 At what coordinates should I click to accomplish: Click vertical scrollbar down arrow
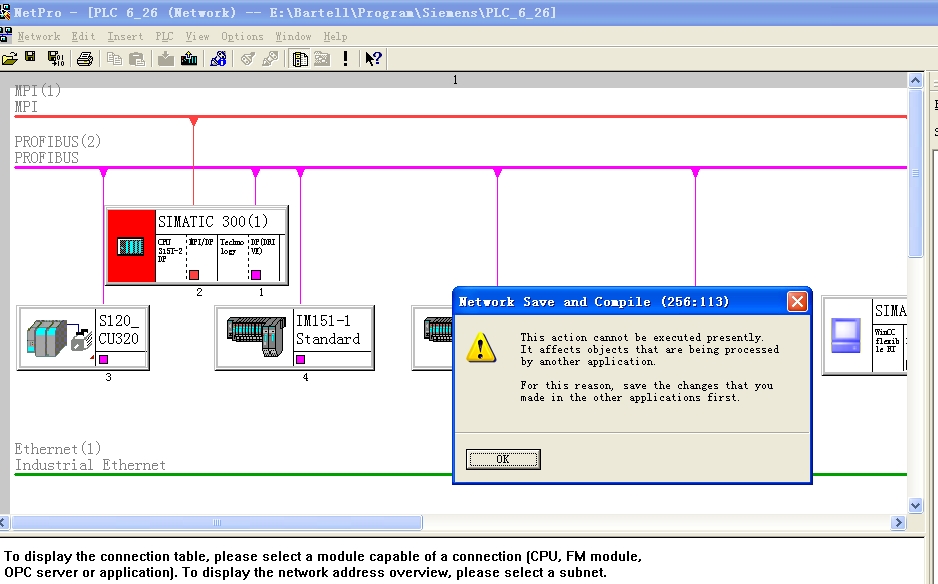click(915, 506)
